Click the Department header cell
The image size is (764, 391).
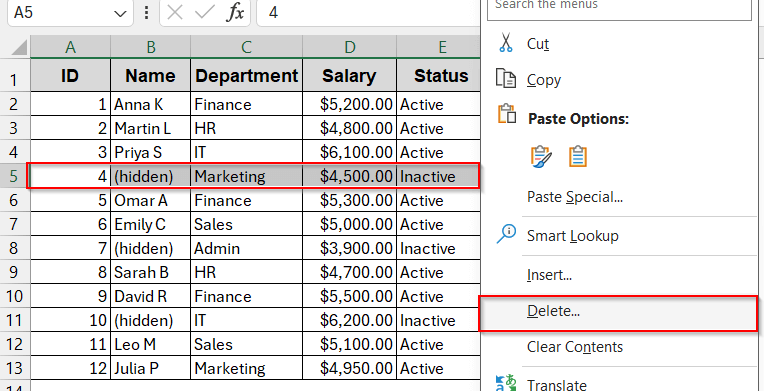tap(247, 76)
